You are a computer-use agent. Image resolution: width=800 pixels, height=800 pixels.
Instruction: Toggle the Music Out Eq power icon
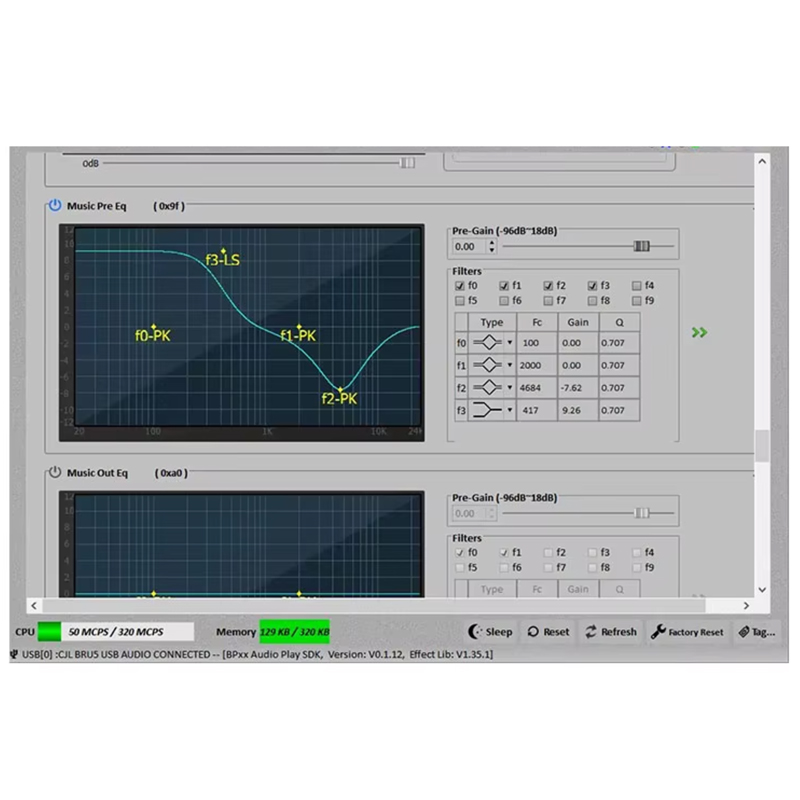point(55,473)
